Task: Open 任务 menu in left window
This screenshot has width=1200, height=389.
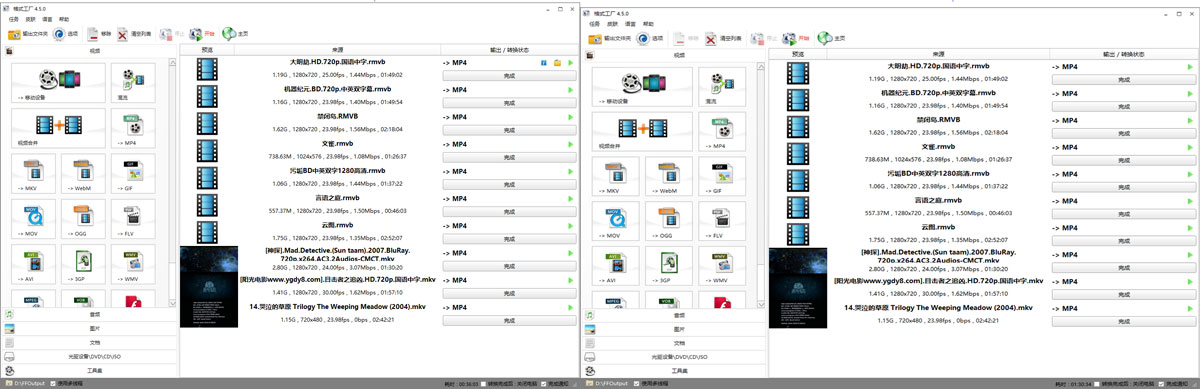Action: tap(14, 19)
